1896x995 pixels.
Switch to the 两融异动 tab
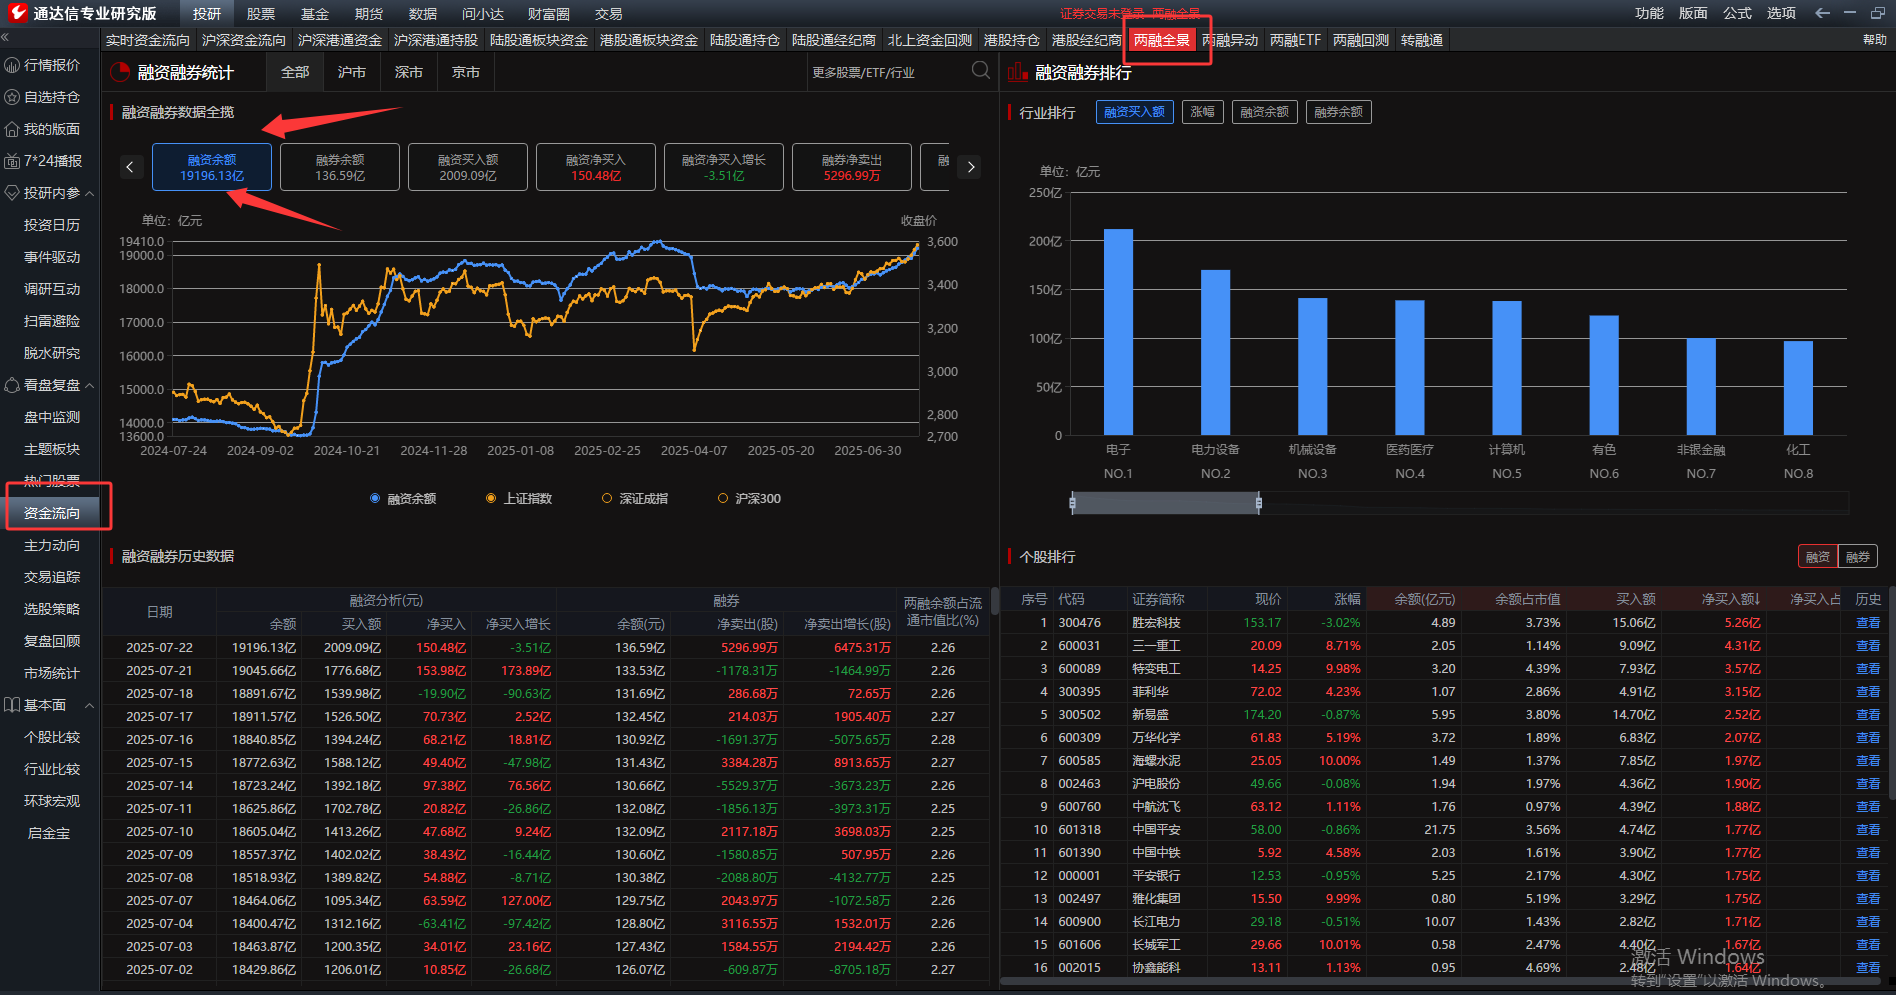tap(1231, 40)
